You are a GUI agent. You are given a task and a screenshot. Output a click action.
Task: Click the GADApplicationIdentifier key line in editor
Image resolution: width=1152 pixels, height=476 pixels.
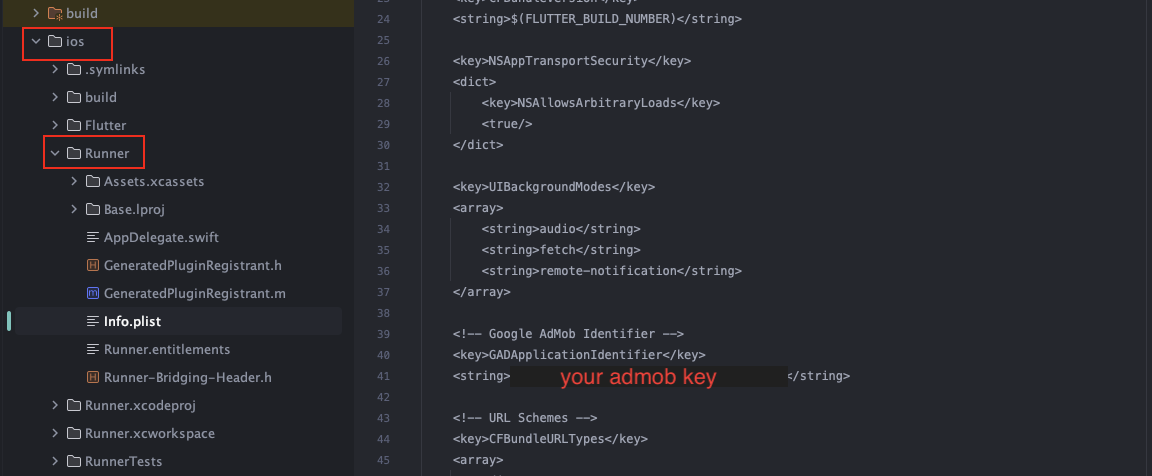click(x=582, y=354)
